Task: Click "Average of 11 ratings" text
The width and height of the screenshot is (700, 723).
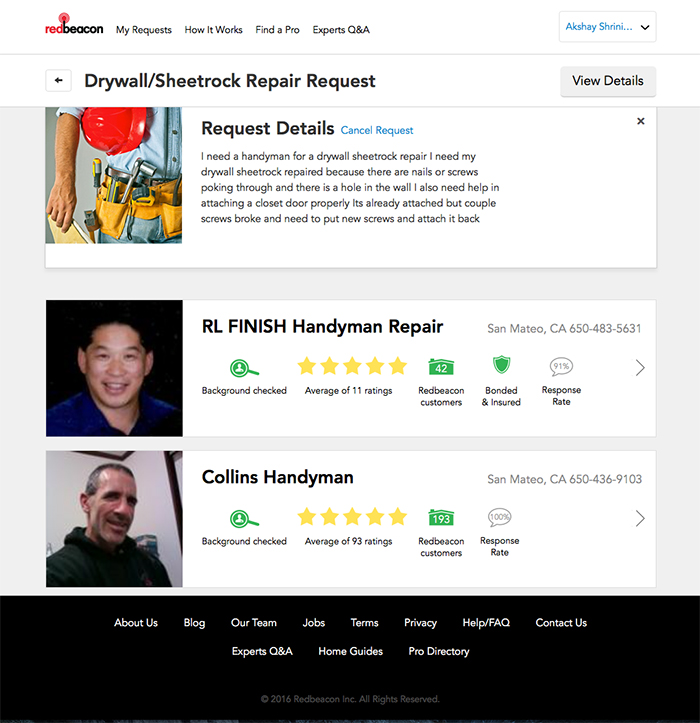Action: [x=348, y=391]
